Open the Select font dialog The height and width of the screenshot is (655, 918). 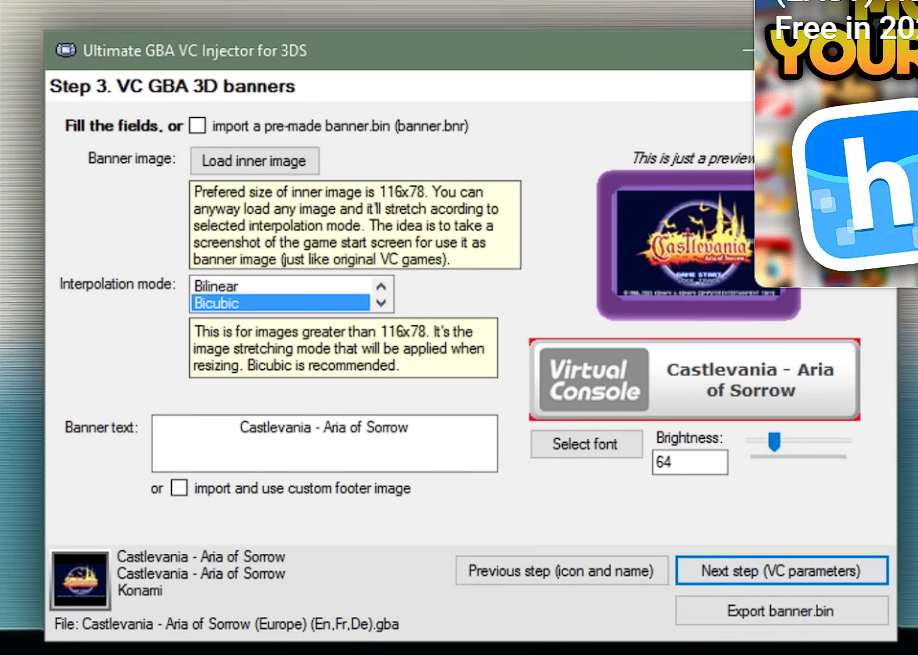[586, 444]
